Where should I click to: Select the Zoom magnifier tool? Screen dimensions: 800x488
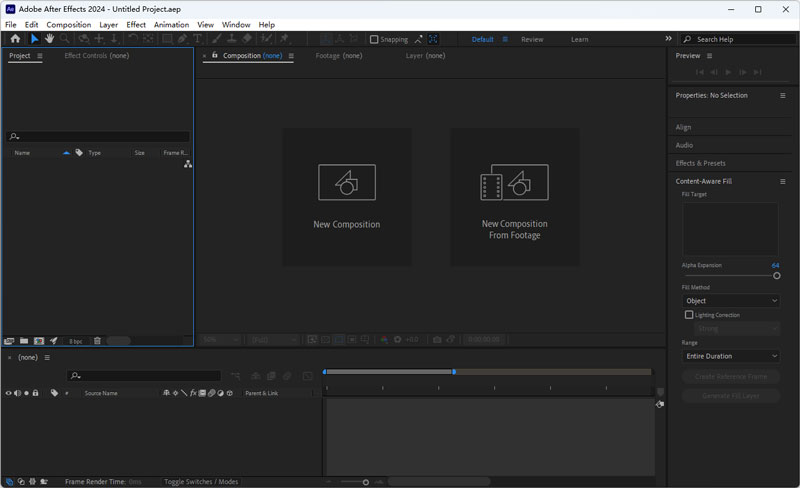[x=65, y=39]
